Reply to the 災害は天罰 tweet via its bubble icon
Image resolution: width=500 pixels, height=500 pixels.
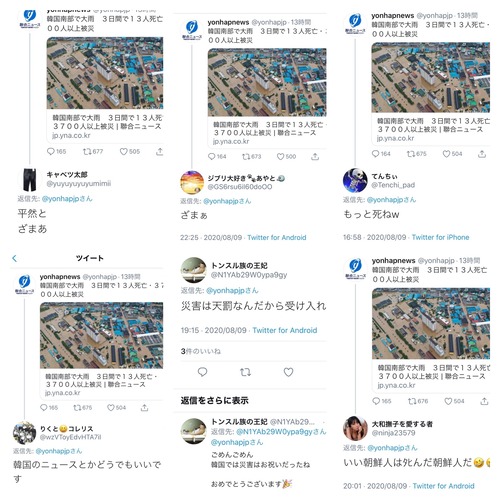[x=202, y=372]
